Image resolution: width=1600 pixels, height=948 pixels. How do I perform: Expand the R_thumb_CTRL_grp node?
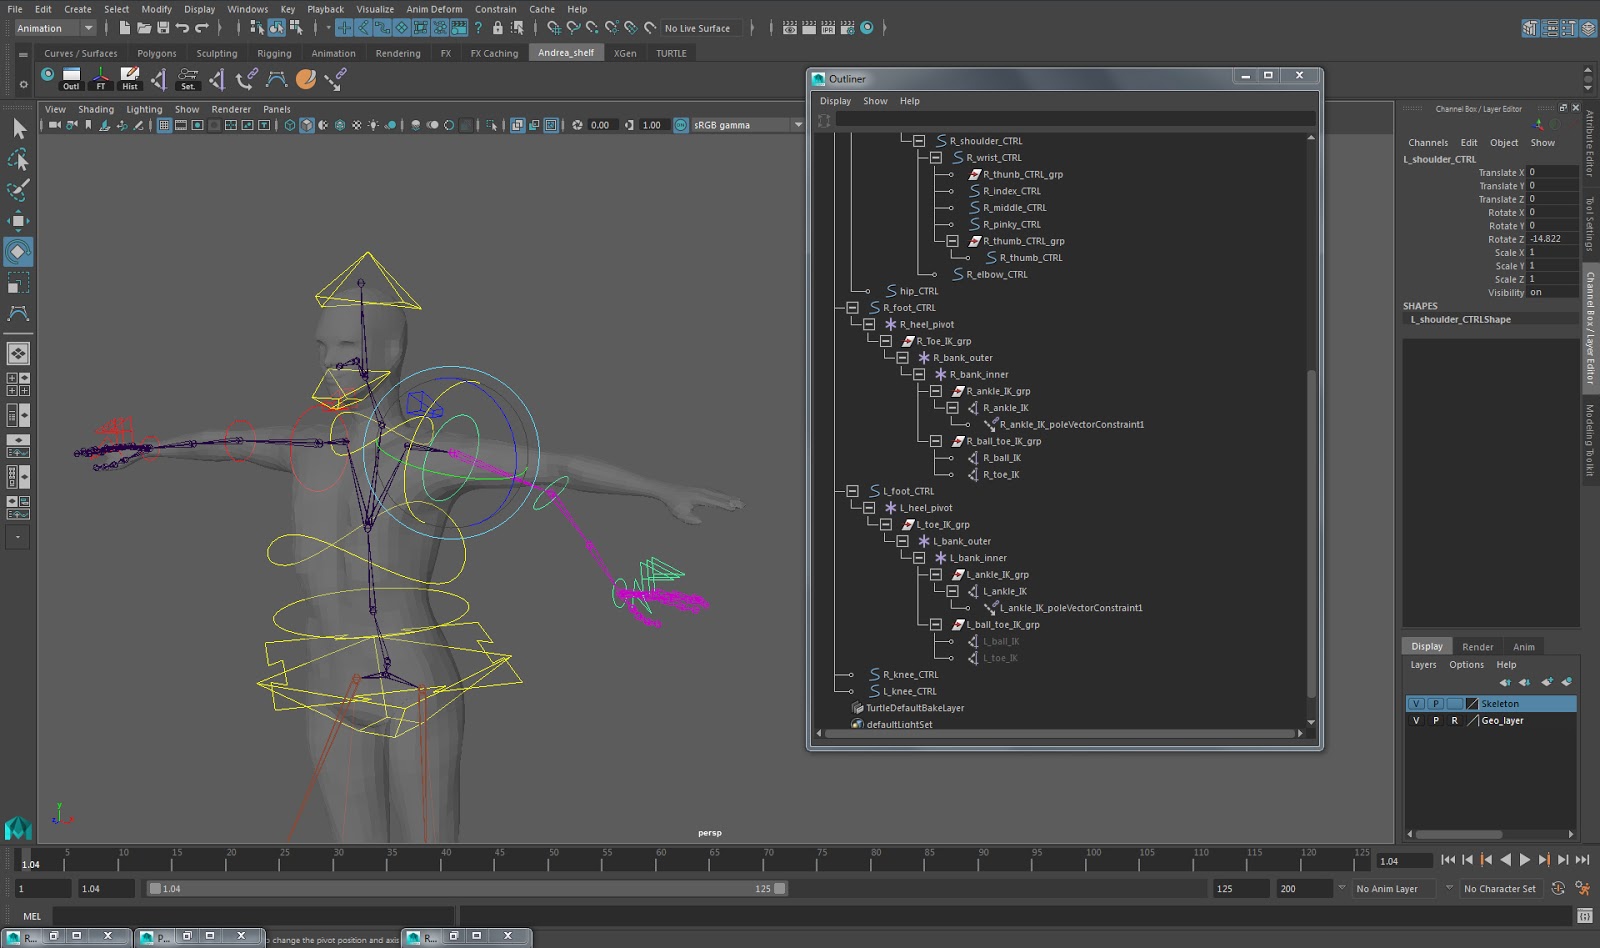[952, 240]
